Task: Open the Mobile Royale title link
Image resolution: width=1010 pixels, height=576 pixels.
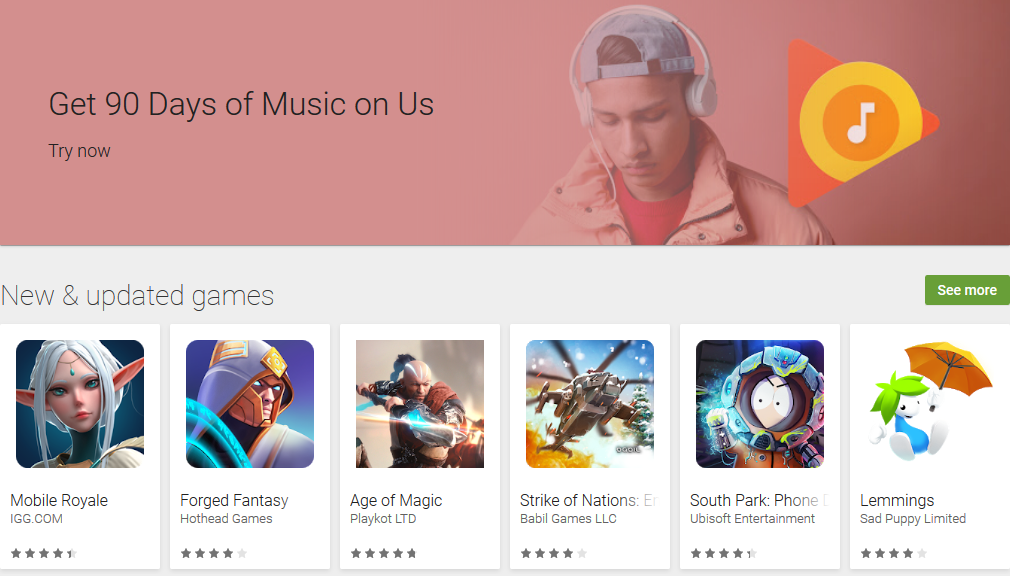Action: tap(59, 500)
